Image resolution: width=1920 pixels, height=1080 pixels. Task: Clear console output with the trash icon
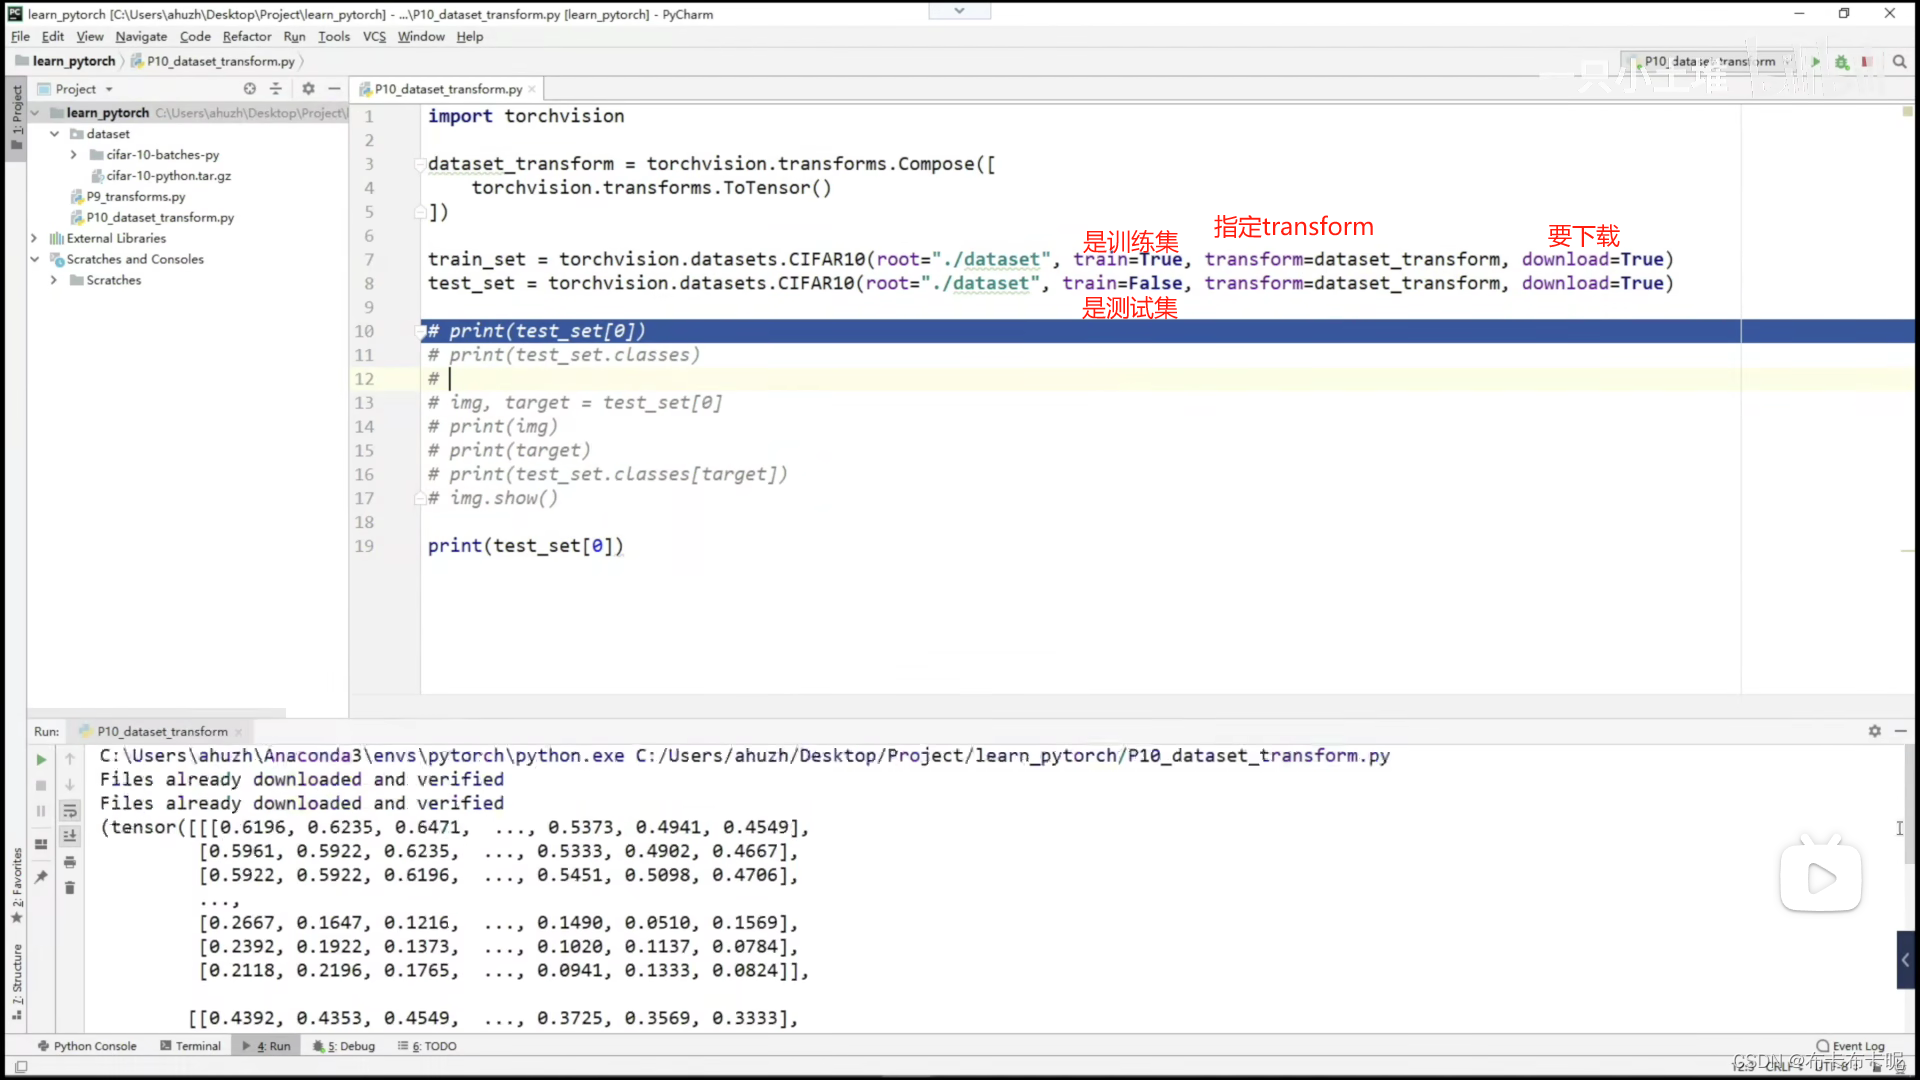point(70,888)
